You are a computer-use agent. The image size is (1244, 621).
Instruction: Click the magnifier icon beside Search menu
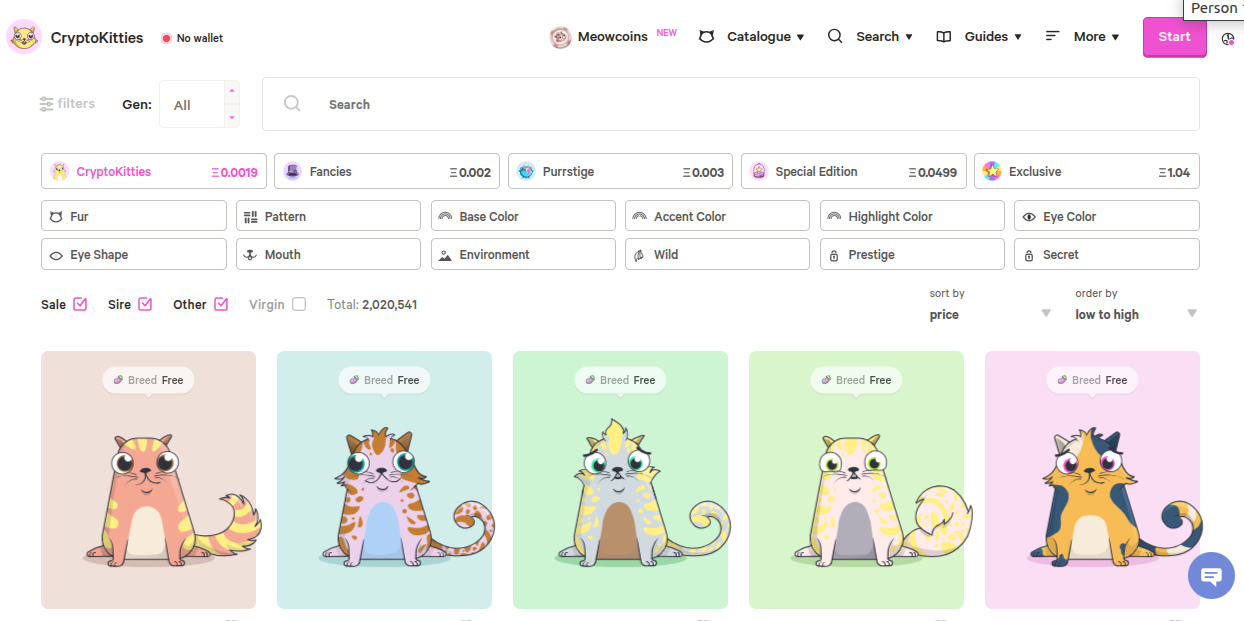point(835,36)
